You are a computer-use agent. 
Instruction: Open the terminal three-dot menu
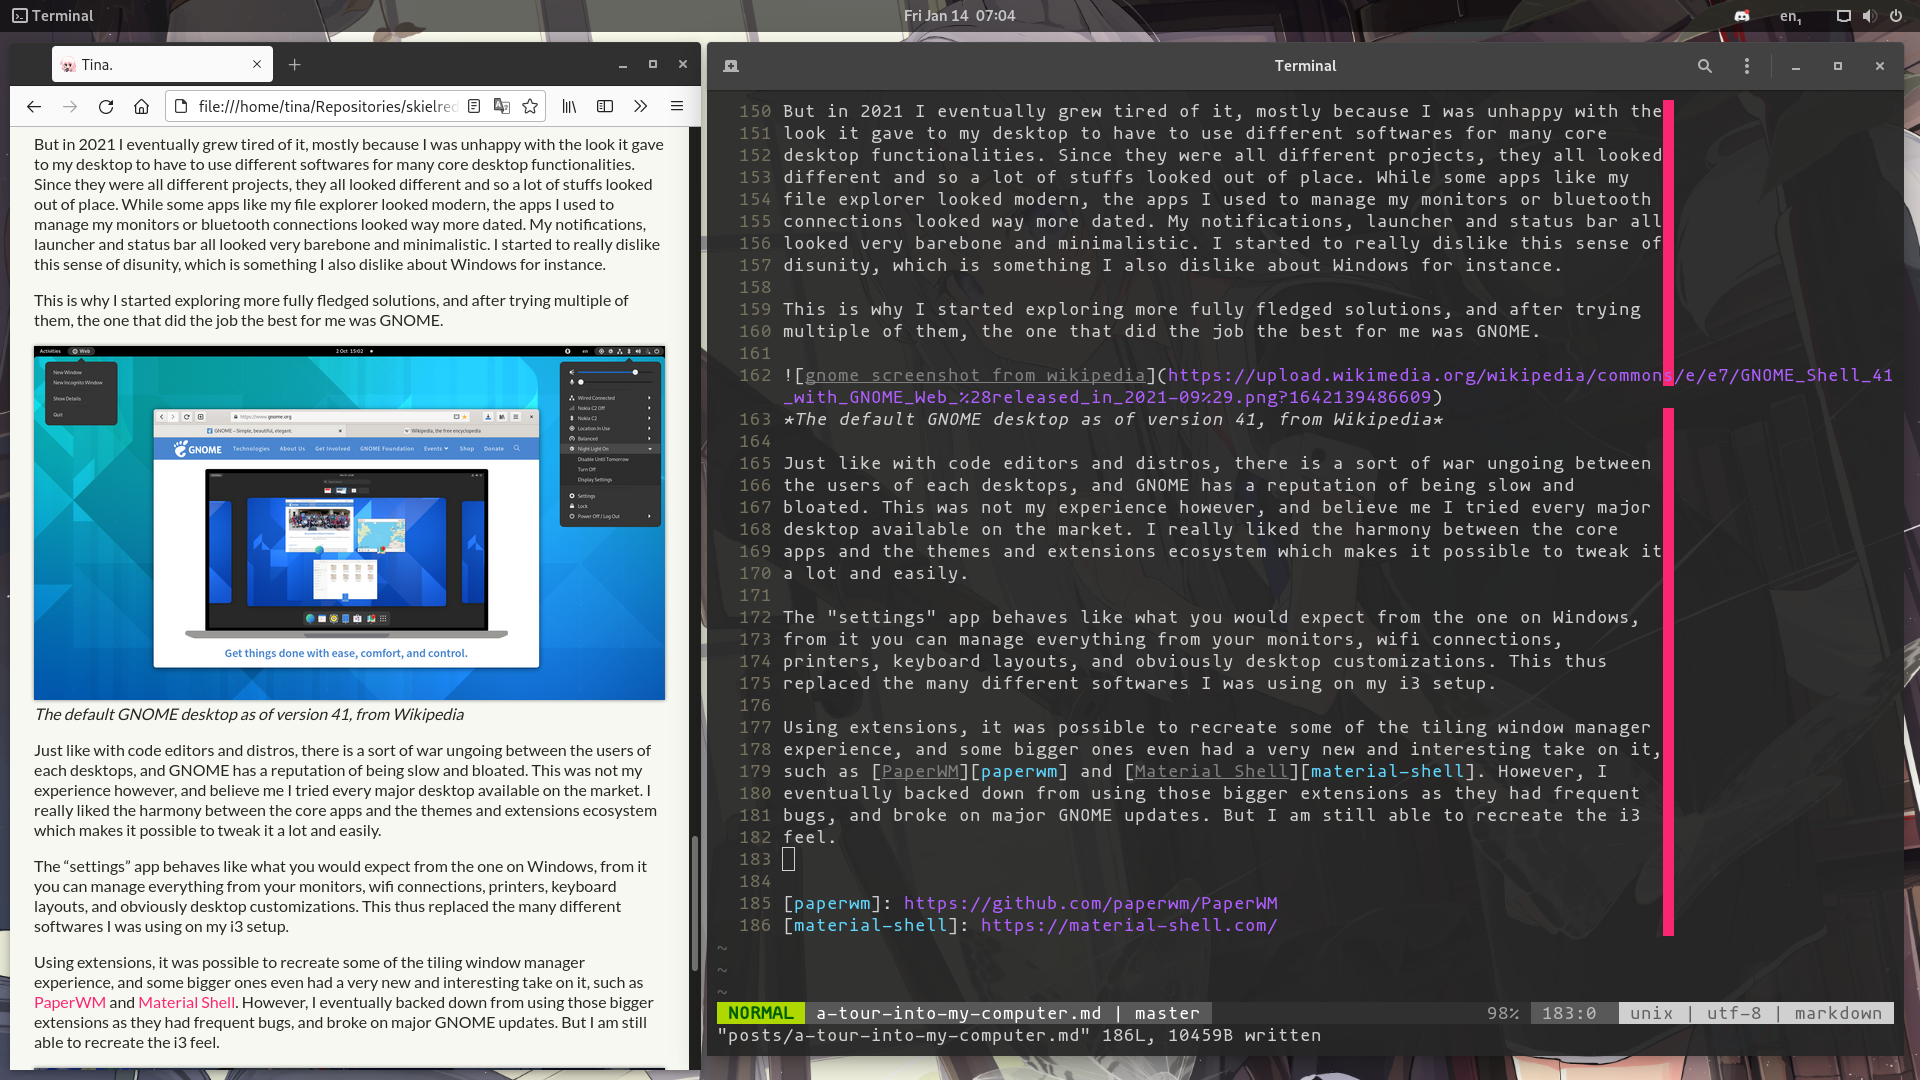click(x=1747, y=66)
